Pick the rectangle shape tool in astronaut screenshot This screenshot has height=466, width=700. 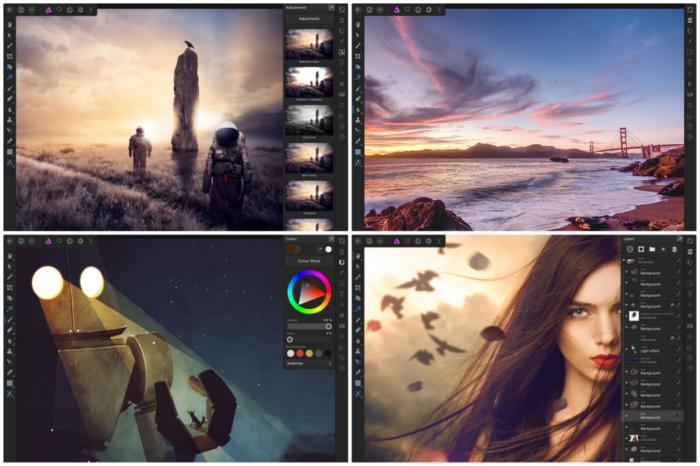pos(10,152)
